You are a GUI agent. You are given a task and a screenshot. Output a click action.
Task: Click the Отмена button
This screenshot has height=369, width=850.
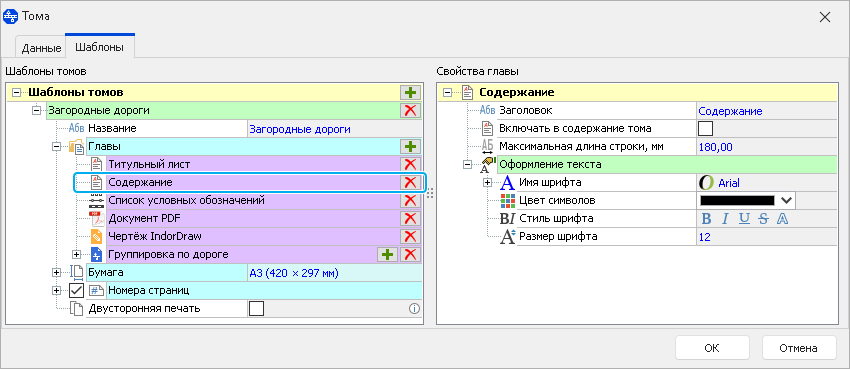click(799, 347)
